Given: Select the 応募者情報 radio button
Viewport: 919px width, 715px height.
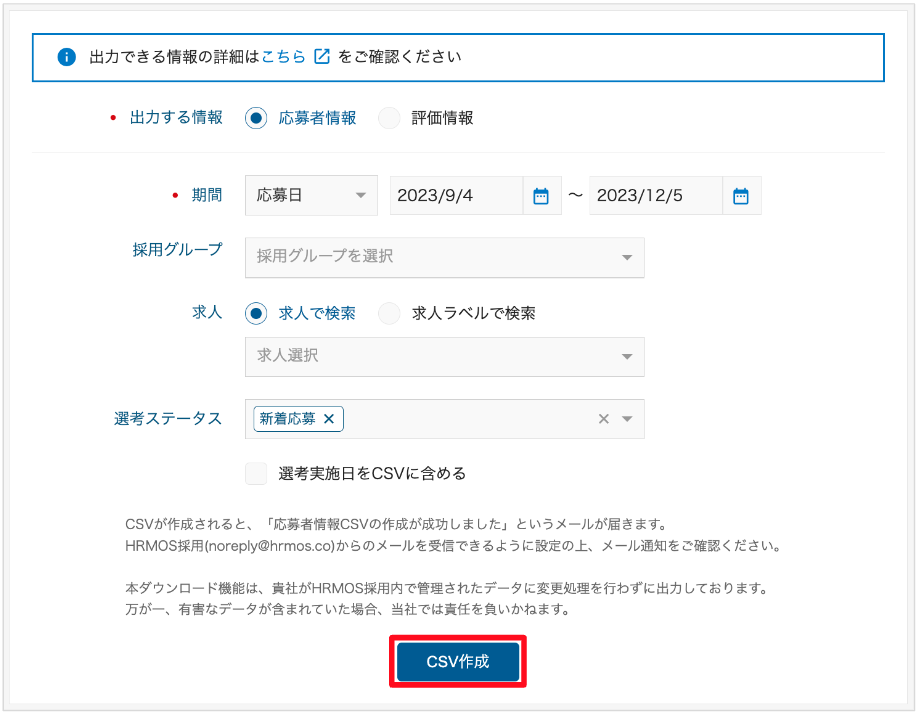Looking at the screenshot, I should click(x=256, y=118).
